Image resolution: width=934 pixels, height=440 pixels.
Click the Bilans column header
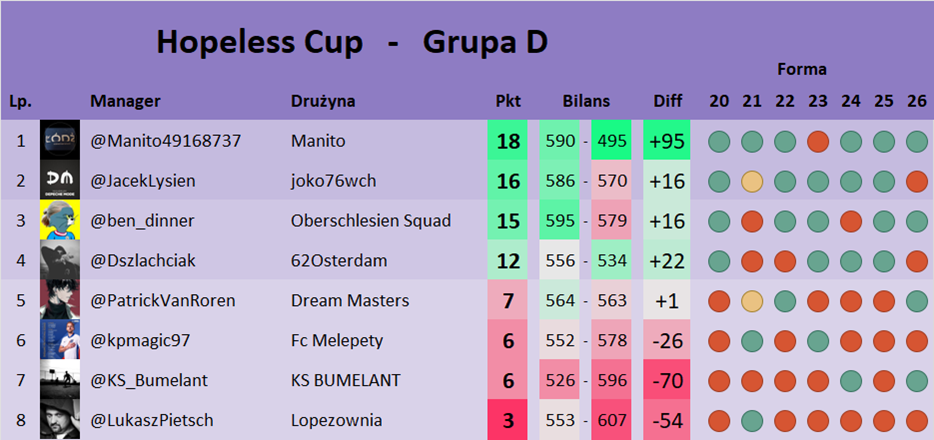(586, 101)
